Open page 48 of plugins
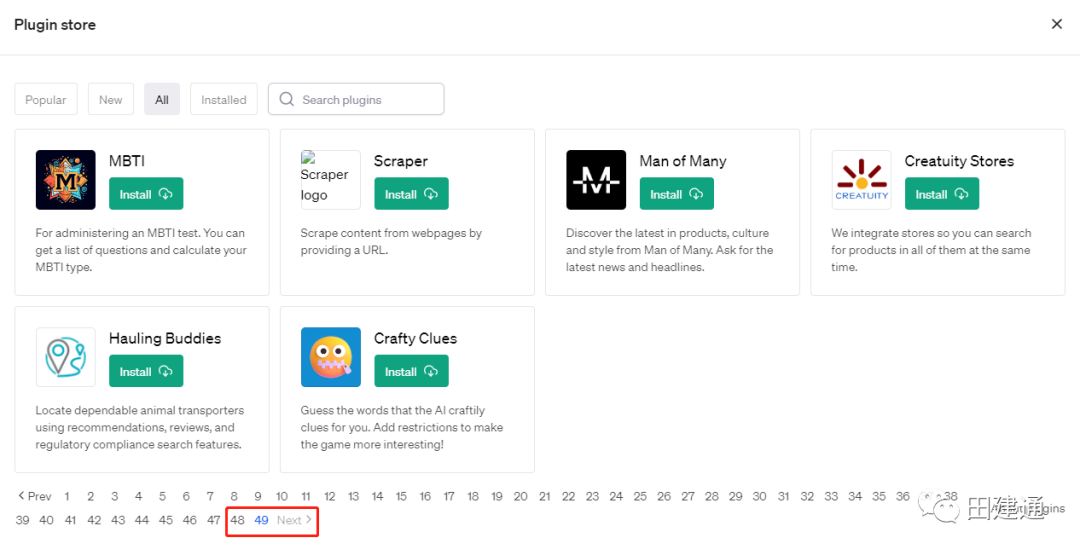Image resolution: width=1080 pixels, height=555 pixels. coord(237,520)
